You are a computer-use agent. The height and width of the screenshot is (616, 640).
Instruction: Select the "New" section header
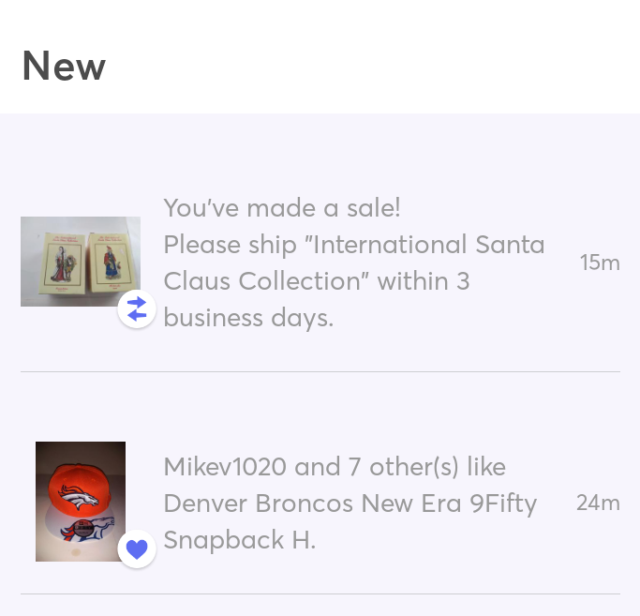tap(64, 66)
